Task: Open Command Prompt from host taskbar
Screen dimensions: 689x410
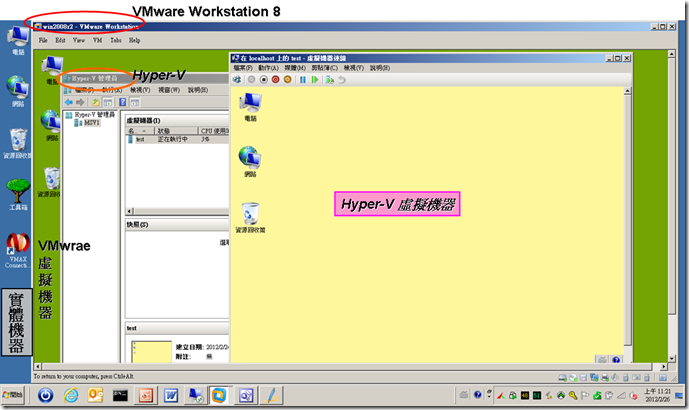Action: point(120,395)
